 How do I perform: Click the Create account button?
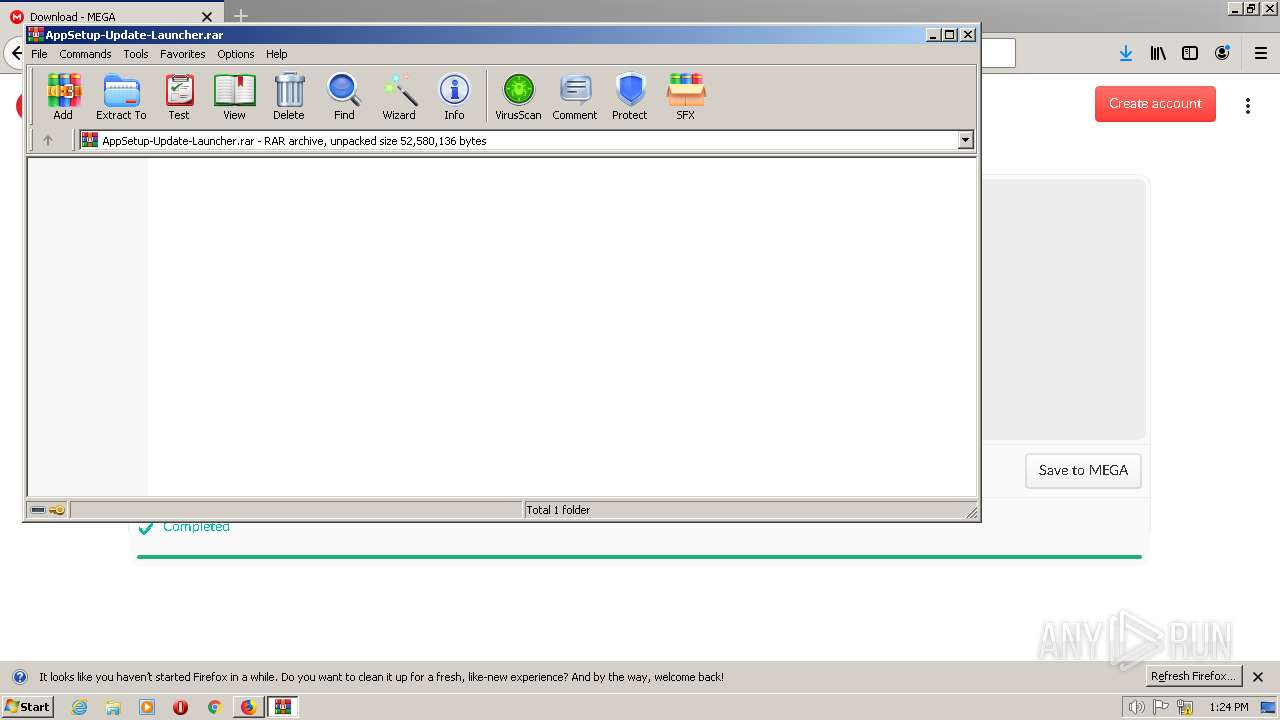pyautogui.click(x=1155, y=104)
